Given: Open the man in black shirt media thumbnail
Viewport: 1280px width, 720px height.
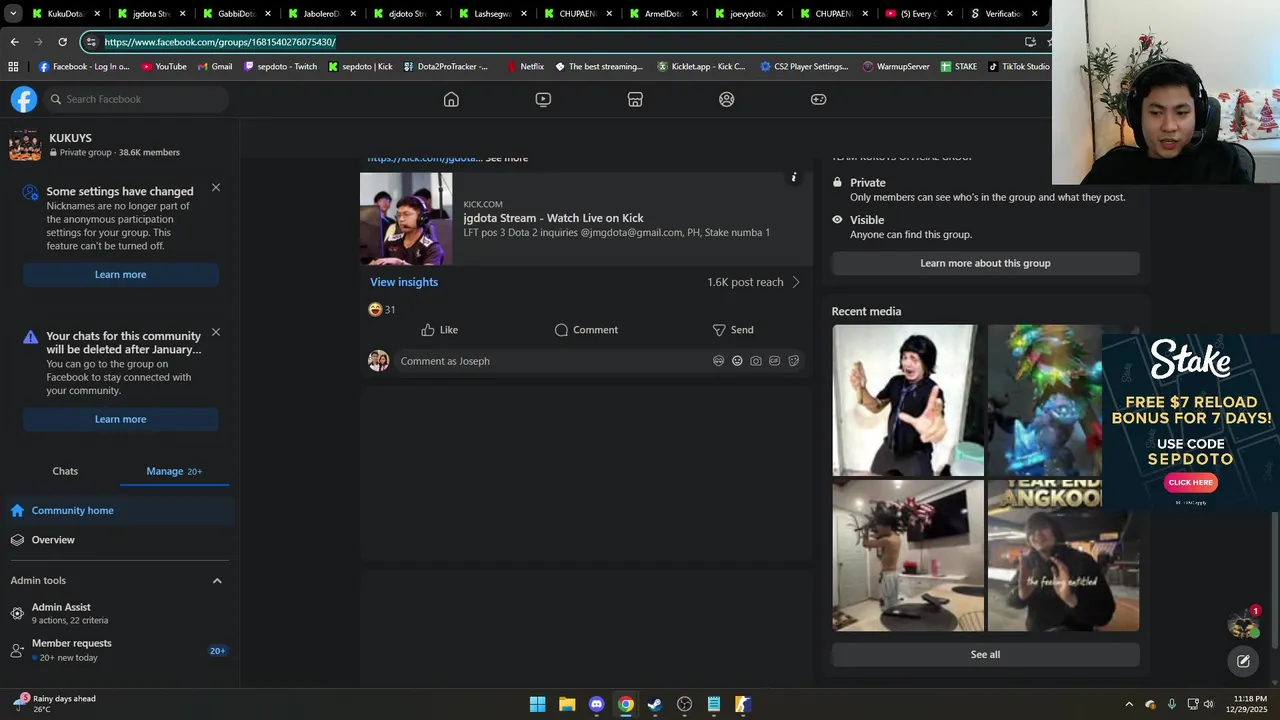Looking at the screenshot, I should 908,400.
